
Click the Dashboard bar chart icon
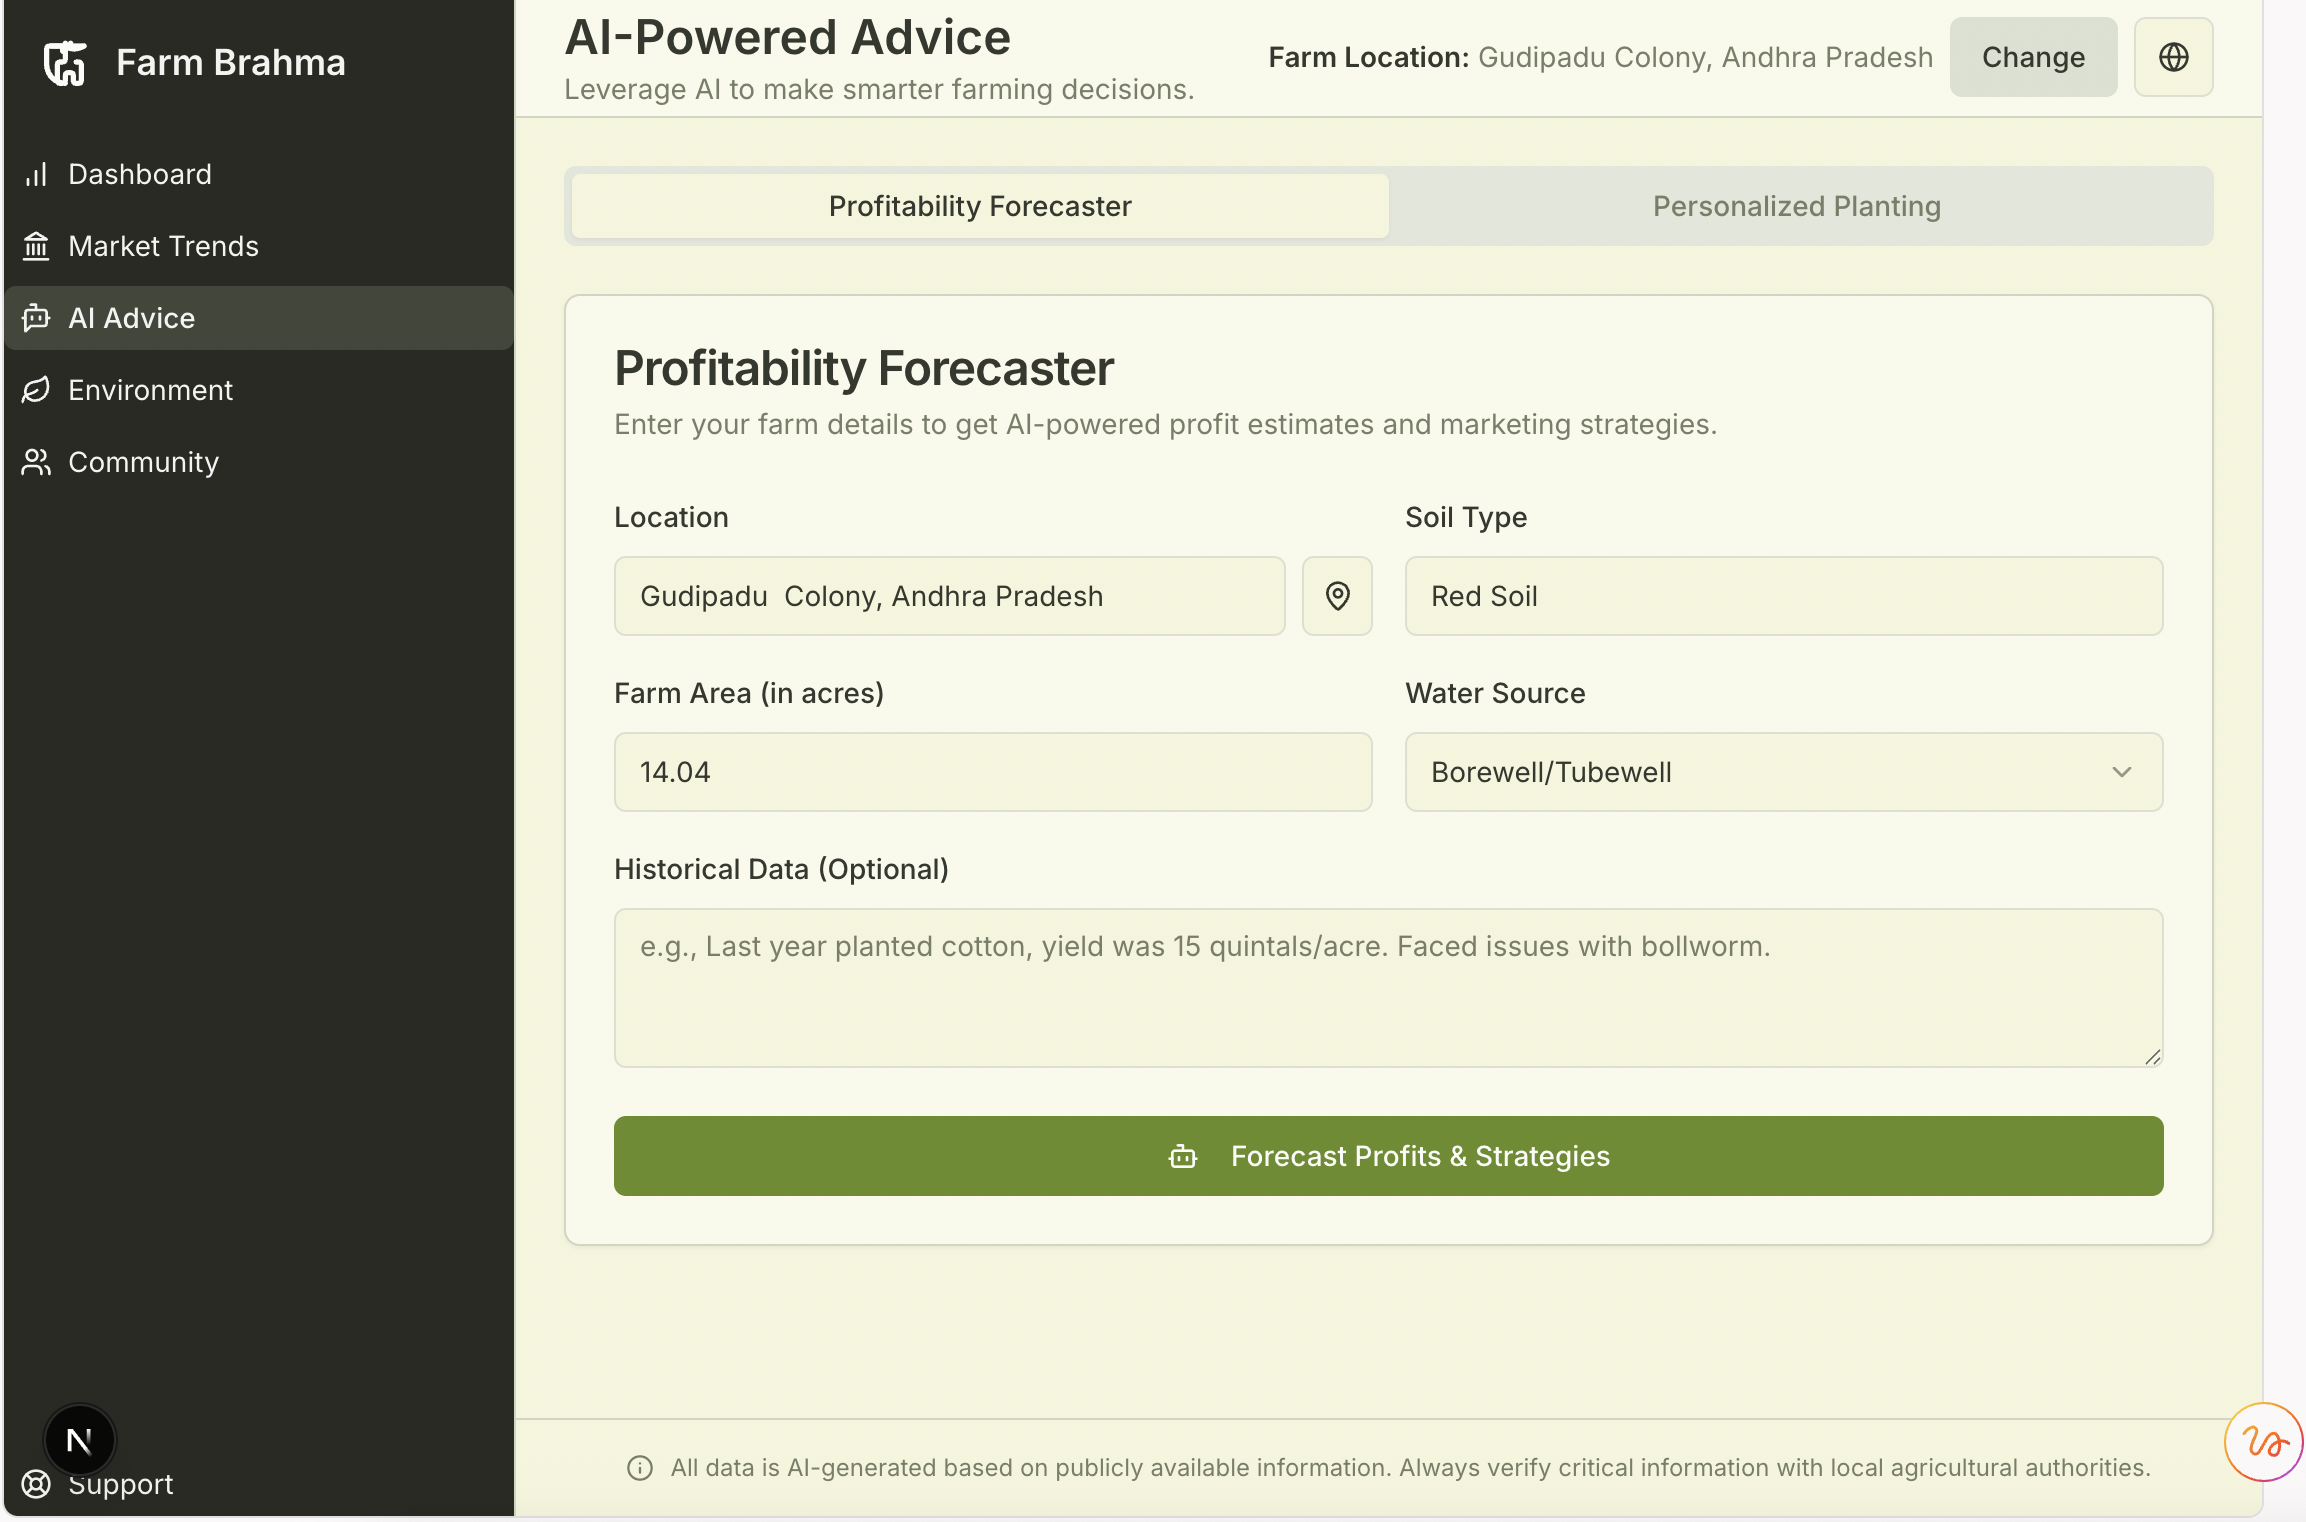pyautogui.click(x=37, y=175)
